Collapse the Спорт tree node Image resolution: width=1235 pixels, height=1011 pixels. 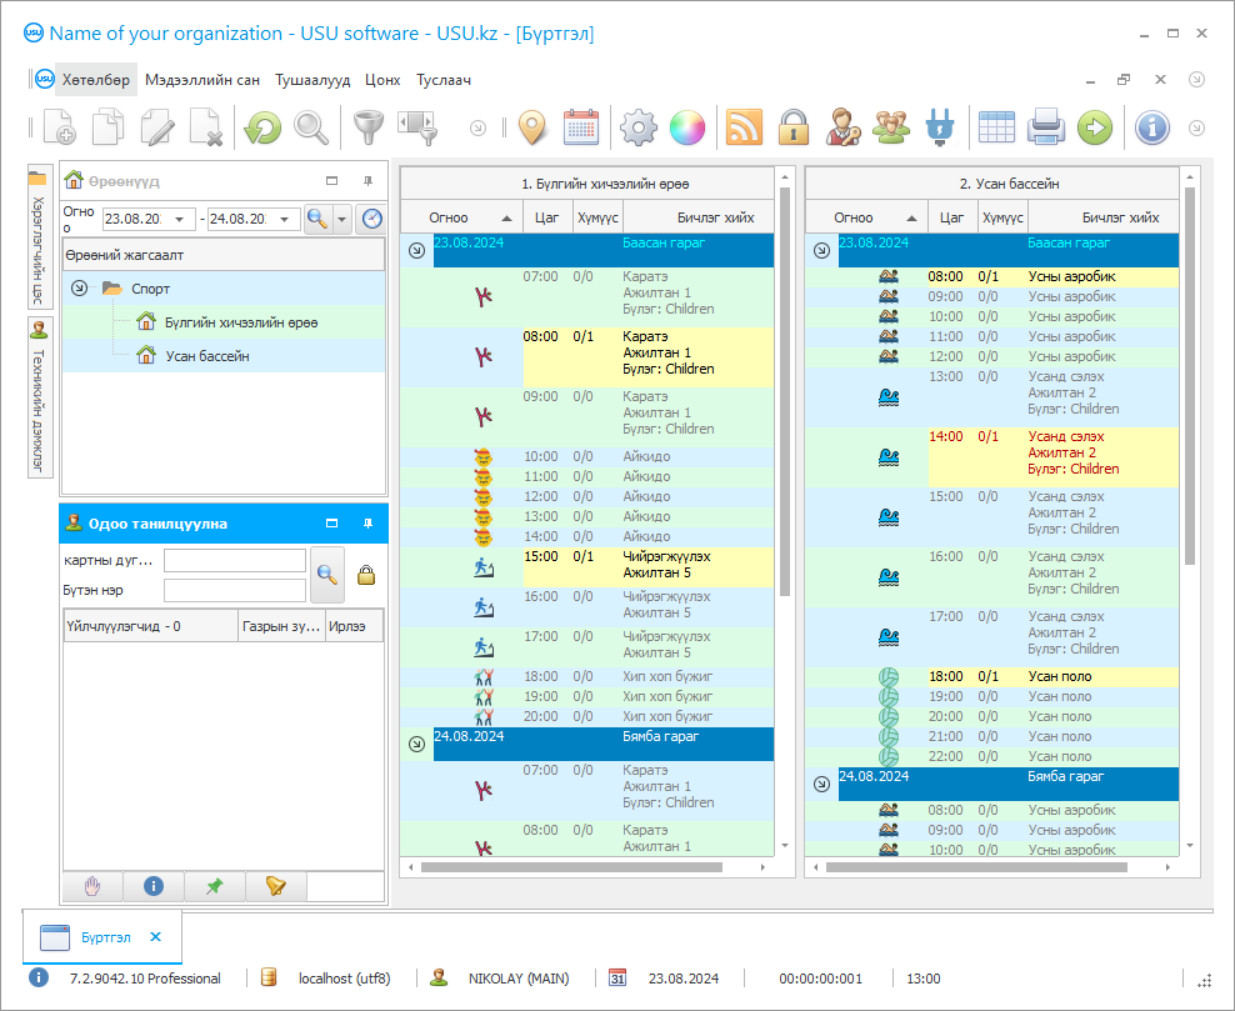click(79, 288)
